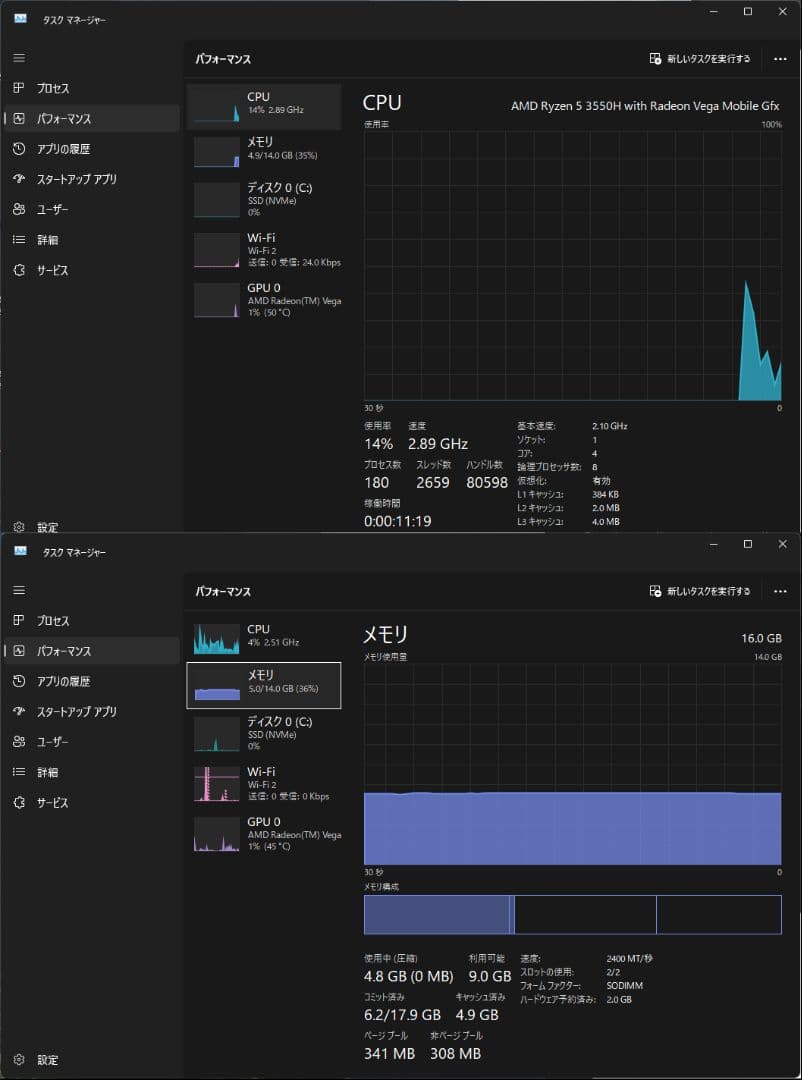The image size is (802, 1080).
Task: Open サービス in the メモリ graph window
Action: point(52,802)
